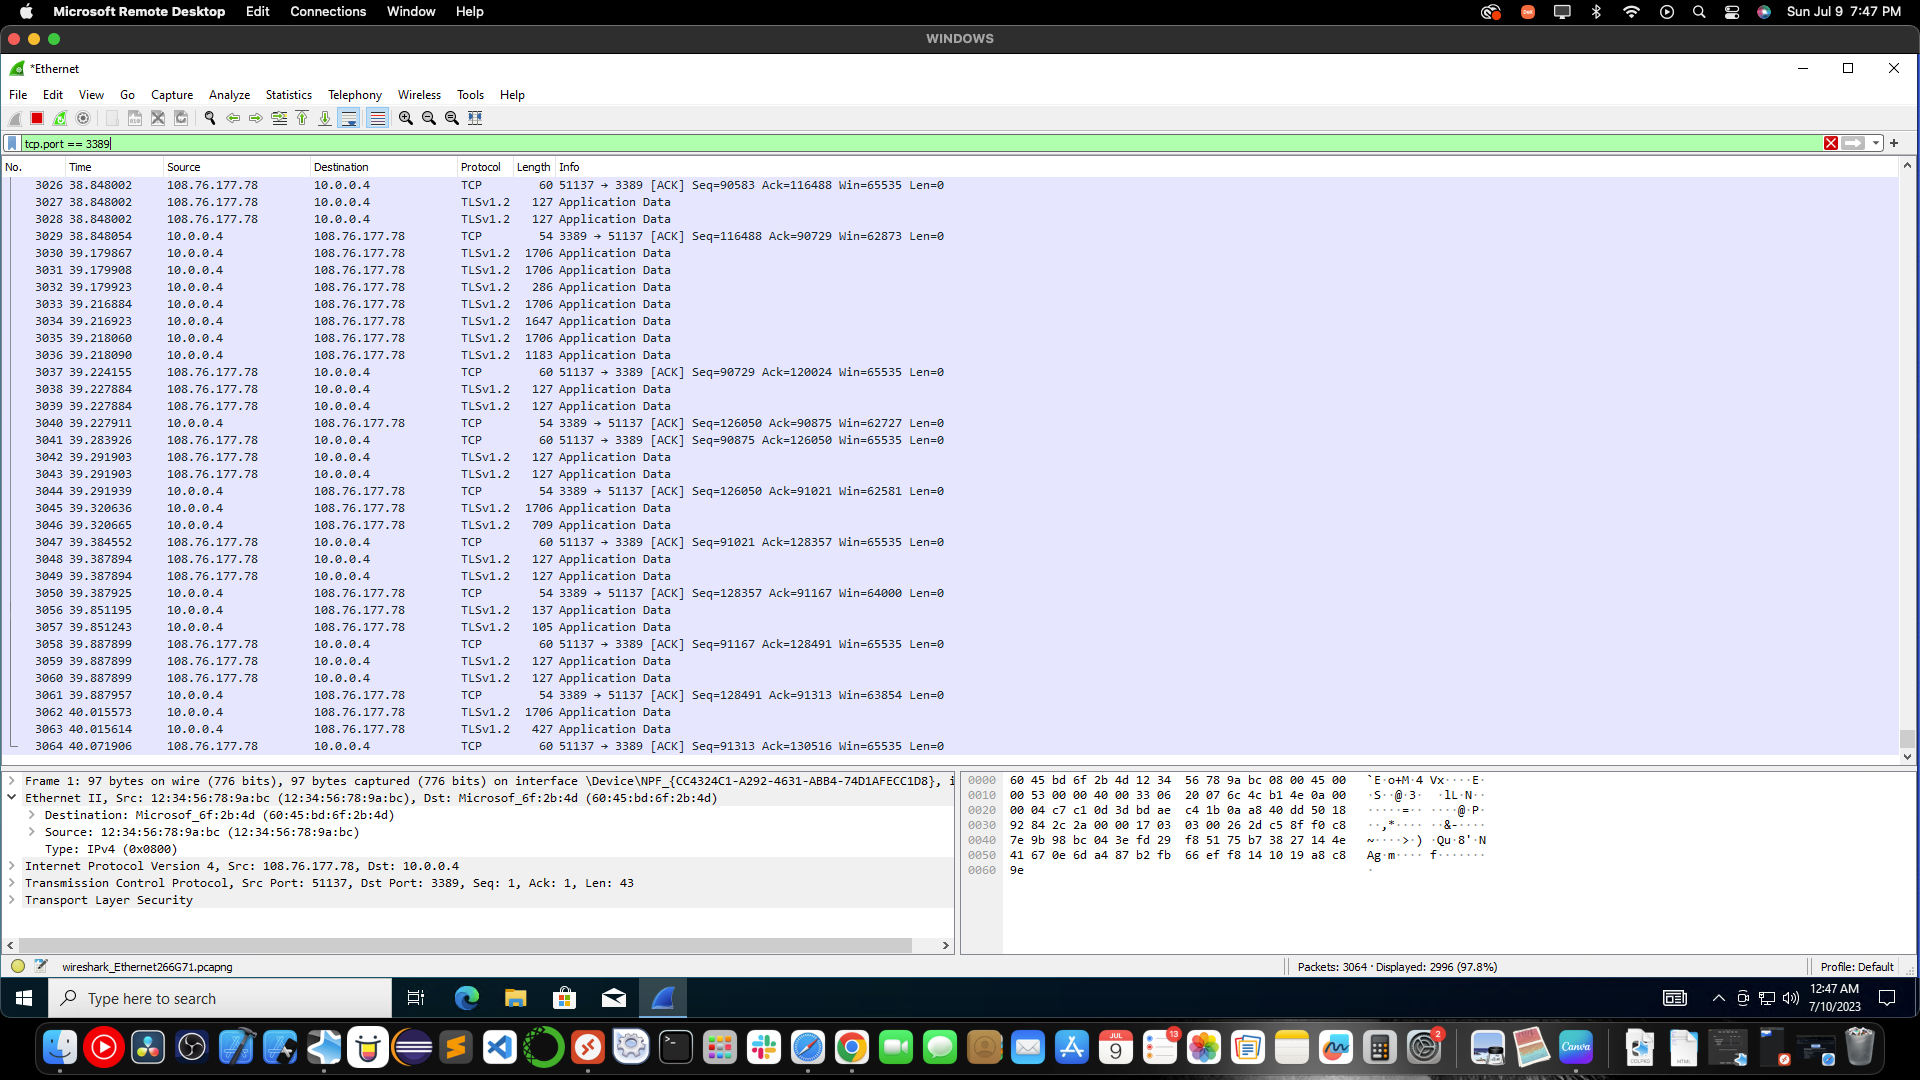Collapse the Ethernet II tree node
1920x1080 pixels.
pyautogui.click(x=12, y=798)
